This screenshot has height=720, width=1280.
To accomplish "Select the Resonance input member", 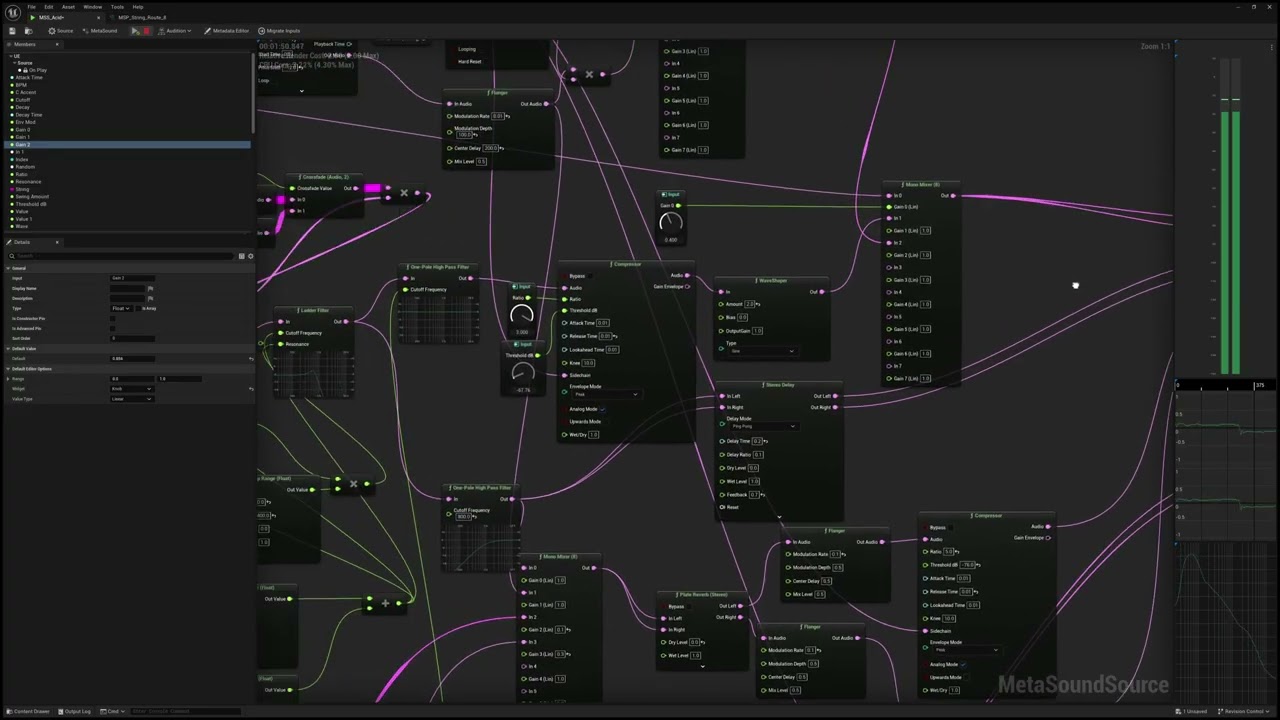I will (27, 182).
